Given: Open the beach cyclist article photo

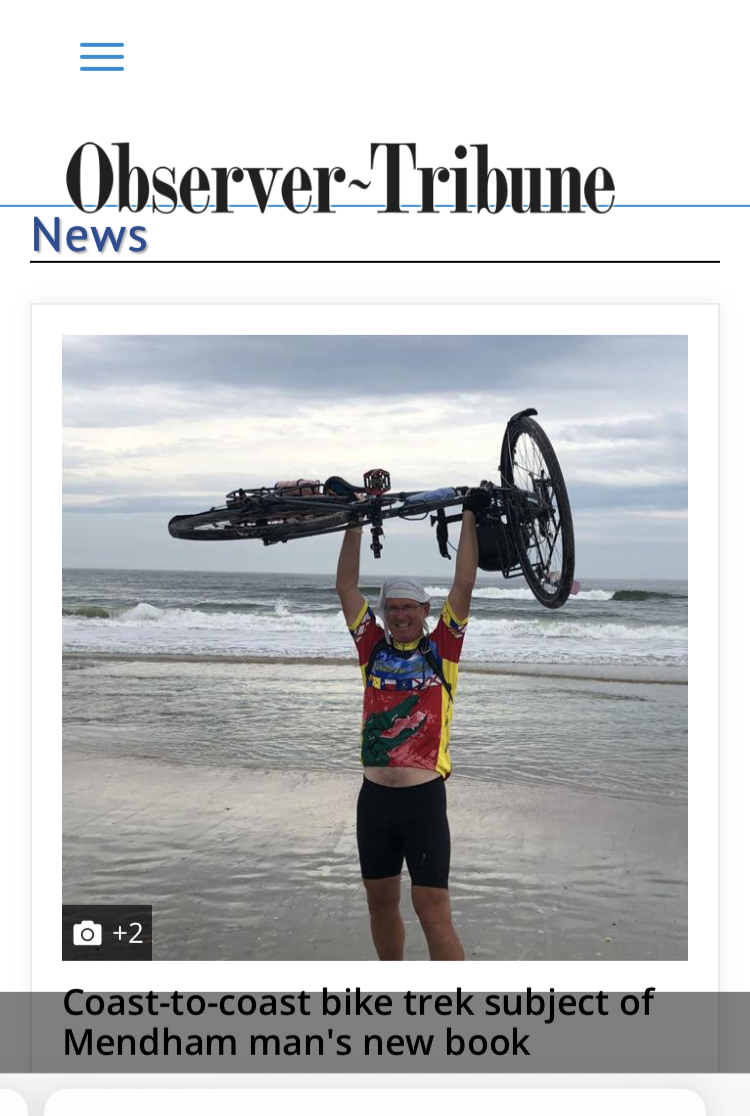Looking at the screenshot, I should pos(375,648).
